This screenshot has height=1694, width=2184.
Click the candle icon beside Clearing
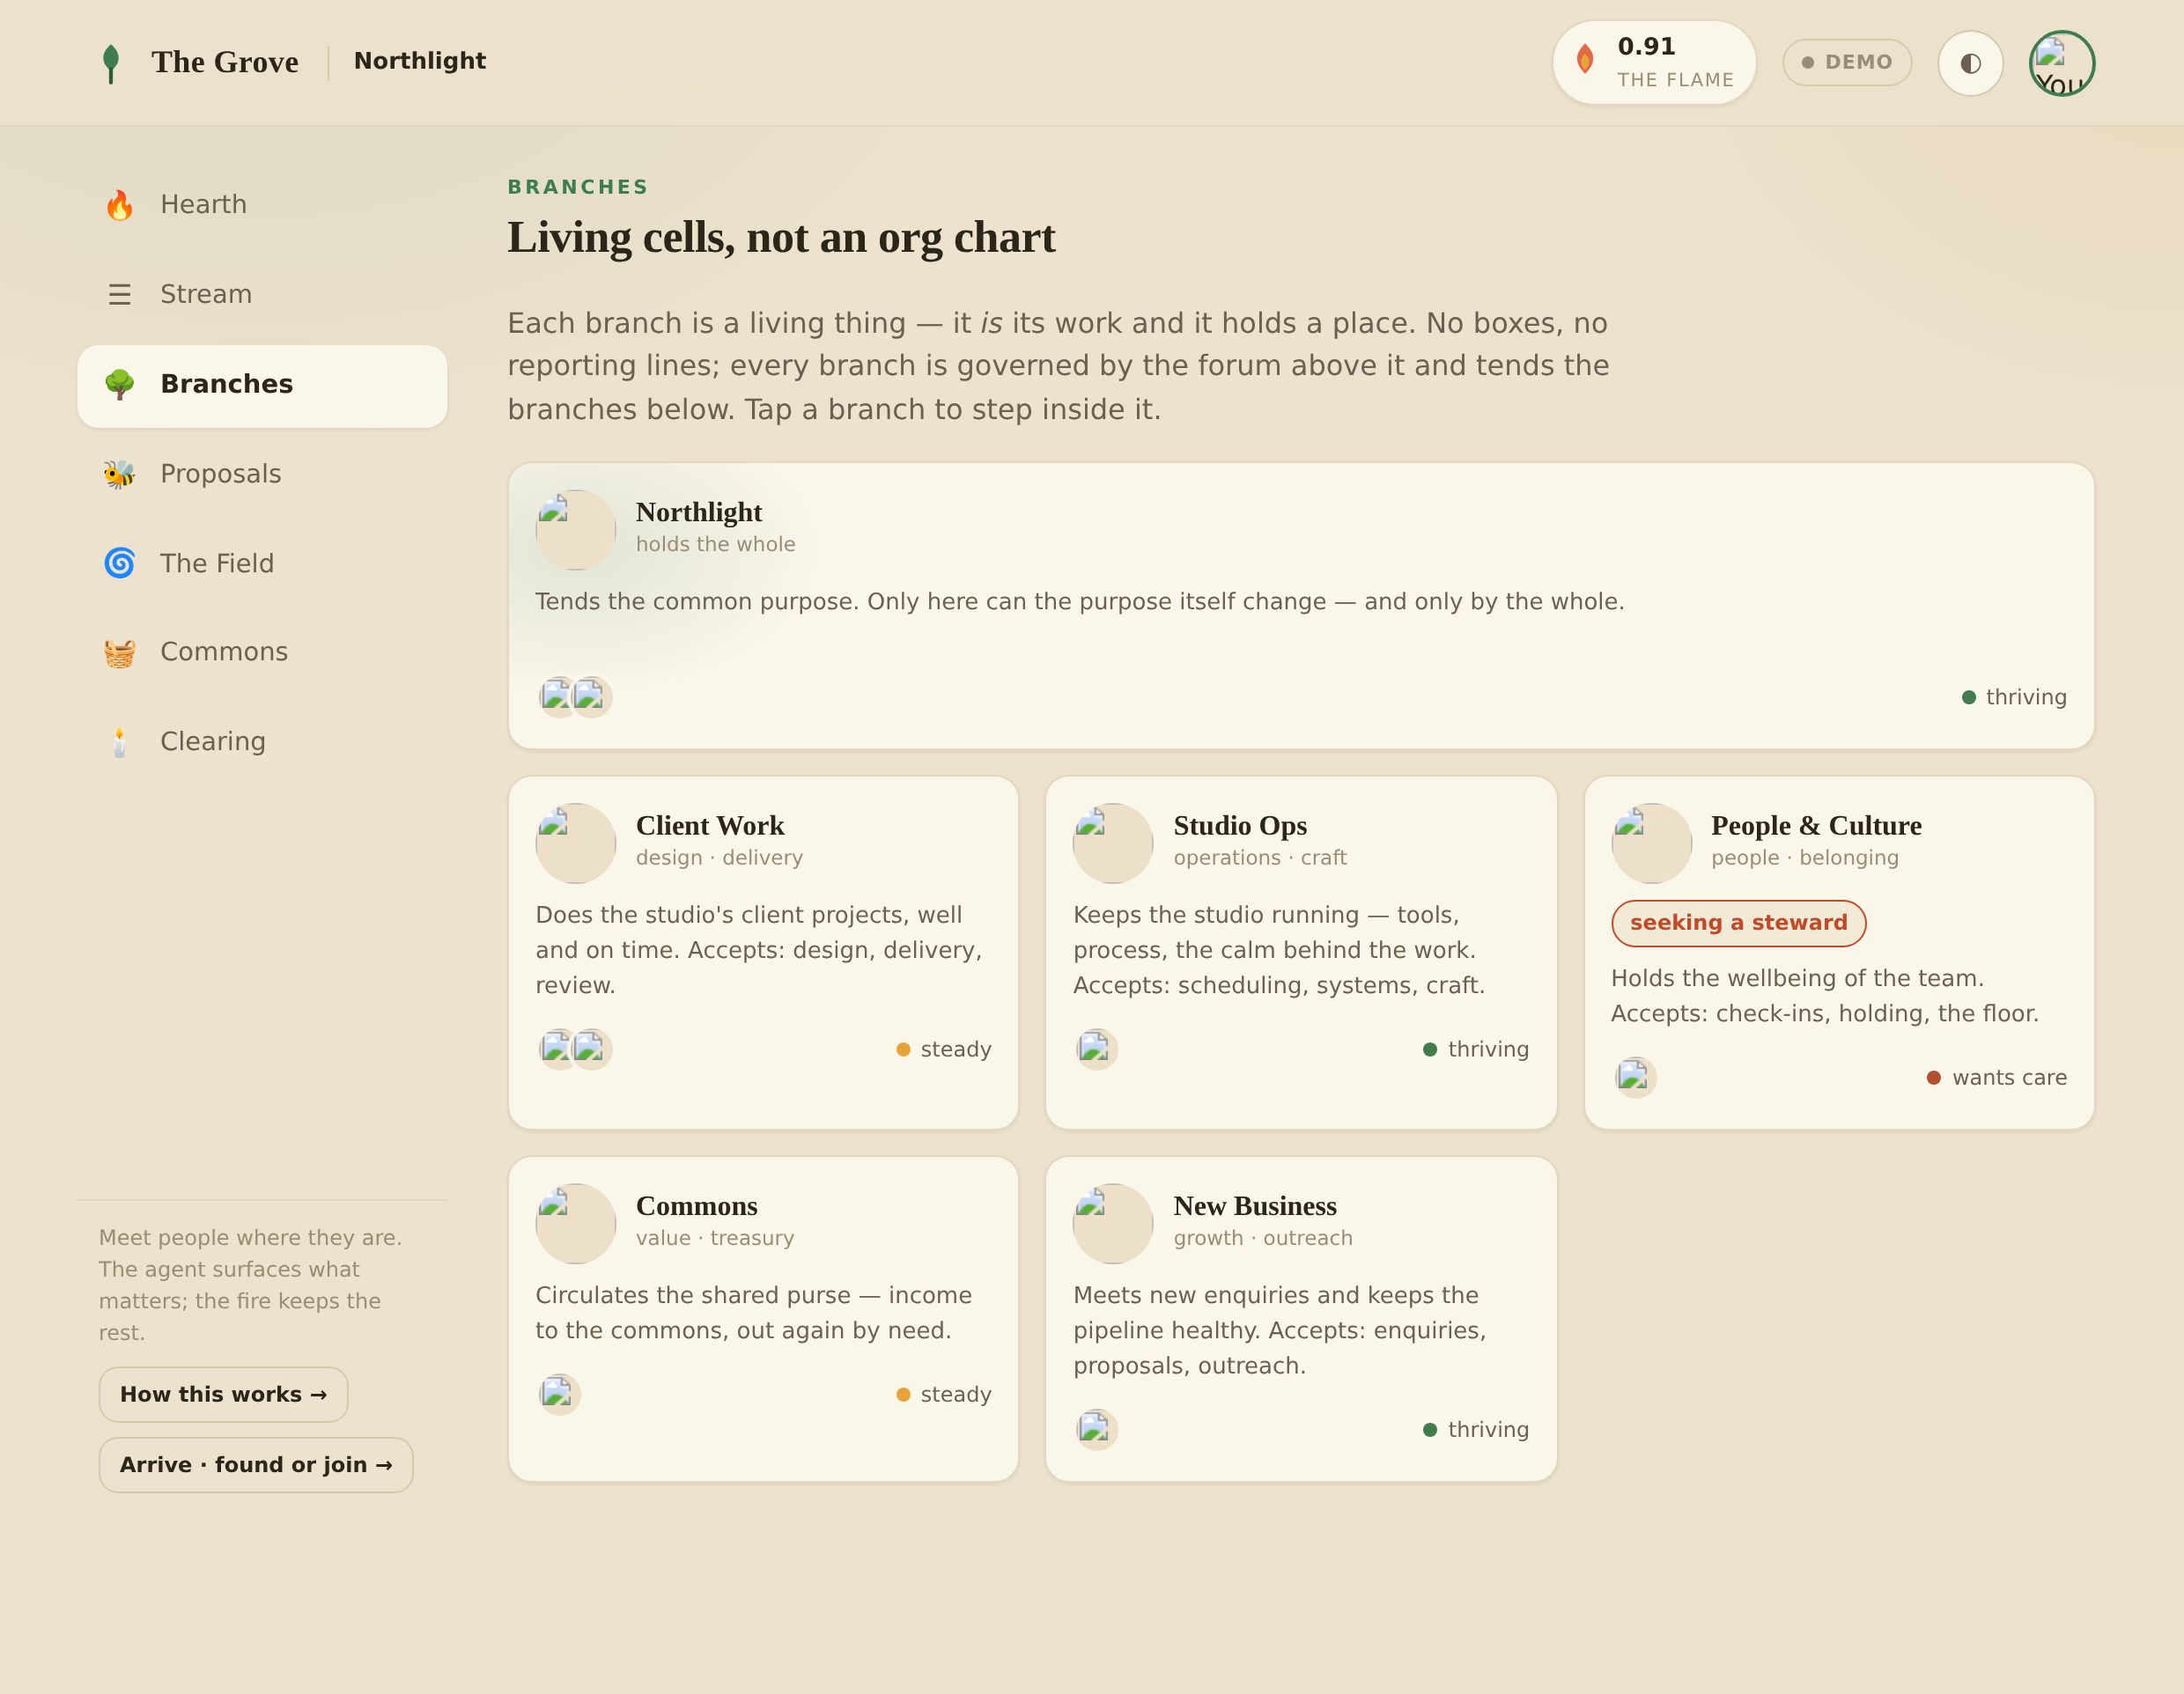119,742
